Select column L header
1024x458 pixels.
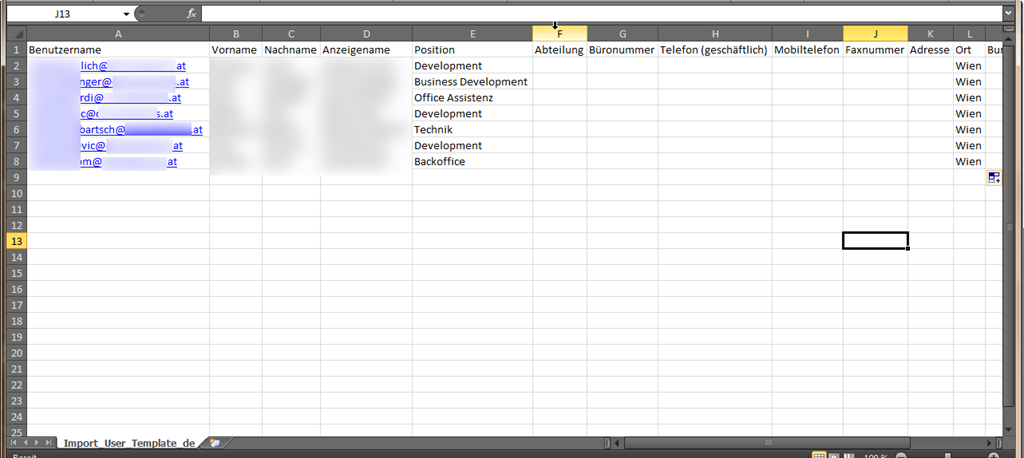click(970, 33)
